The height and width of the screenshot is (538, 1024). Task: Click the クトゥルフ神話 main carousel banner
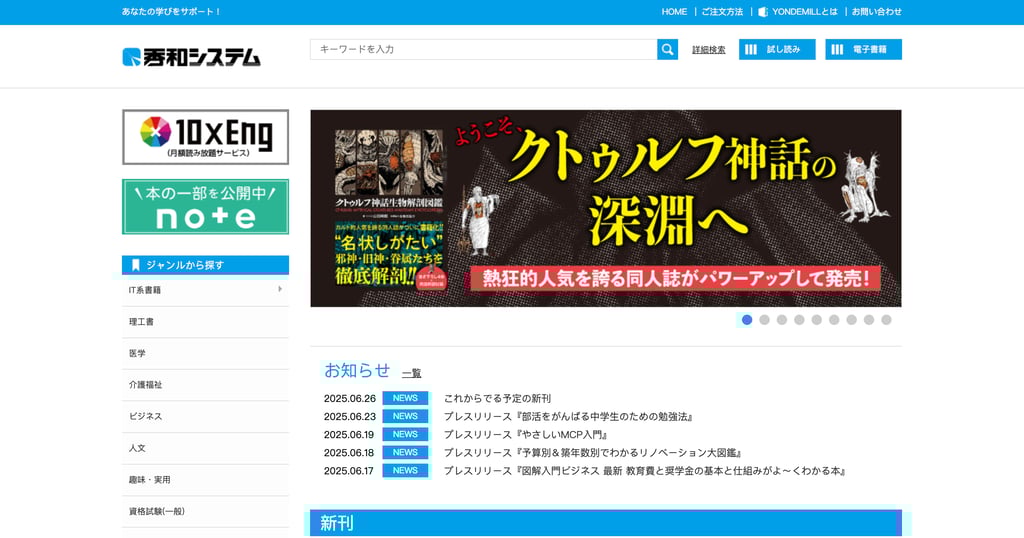pos(605,208)
